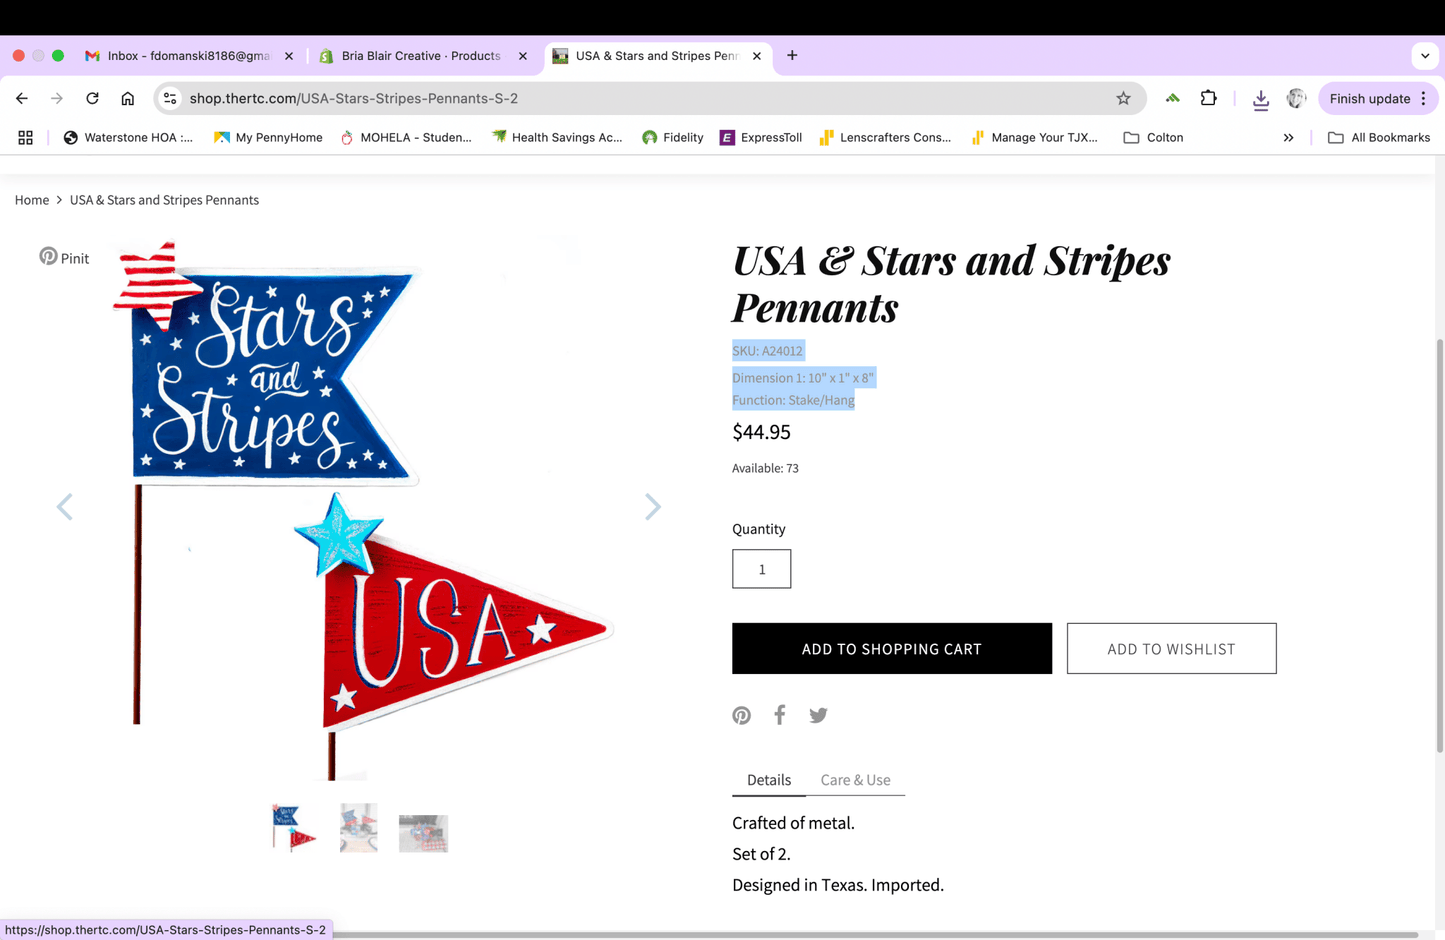
Task: Reload the page with the refresh icon
Action: tap(92, 98)
